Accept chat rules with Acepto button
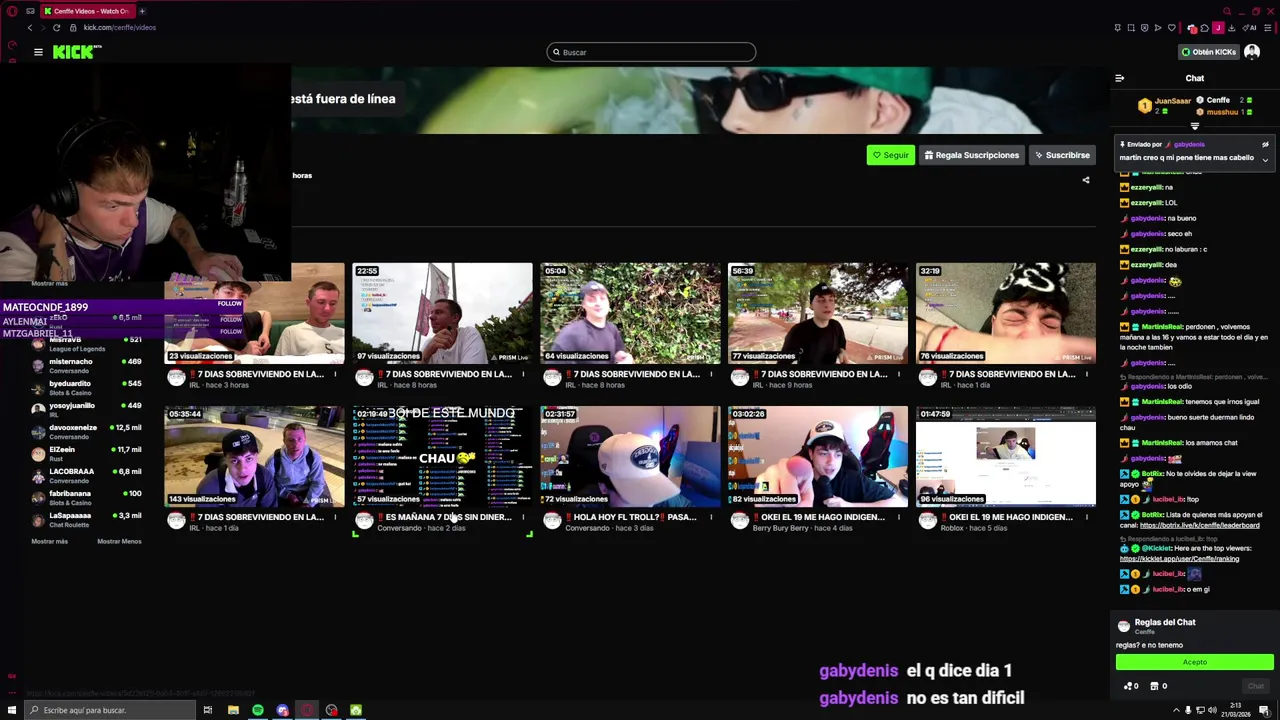 point(1195,662)
